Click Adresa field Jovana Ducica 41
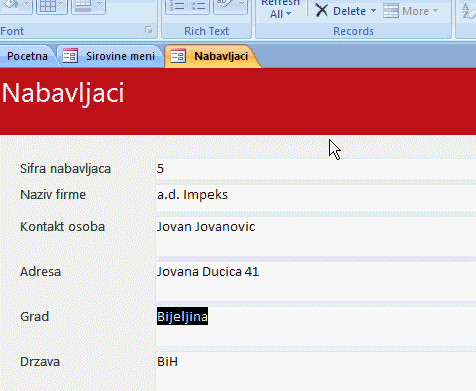This screenshot has height=391, width=476. pos(316,281)
